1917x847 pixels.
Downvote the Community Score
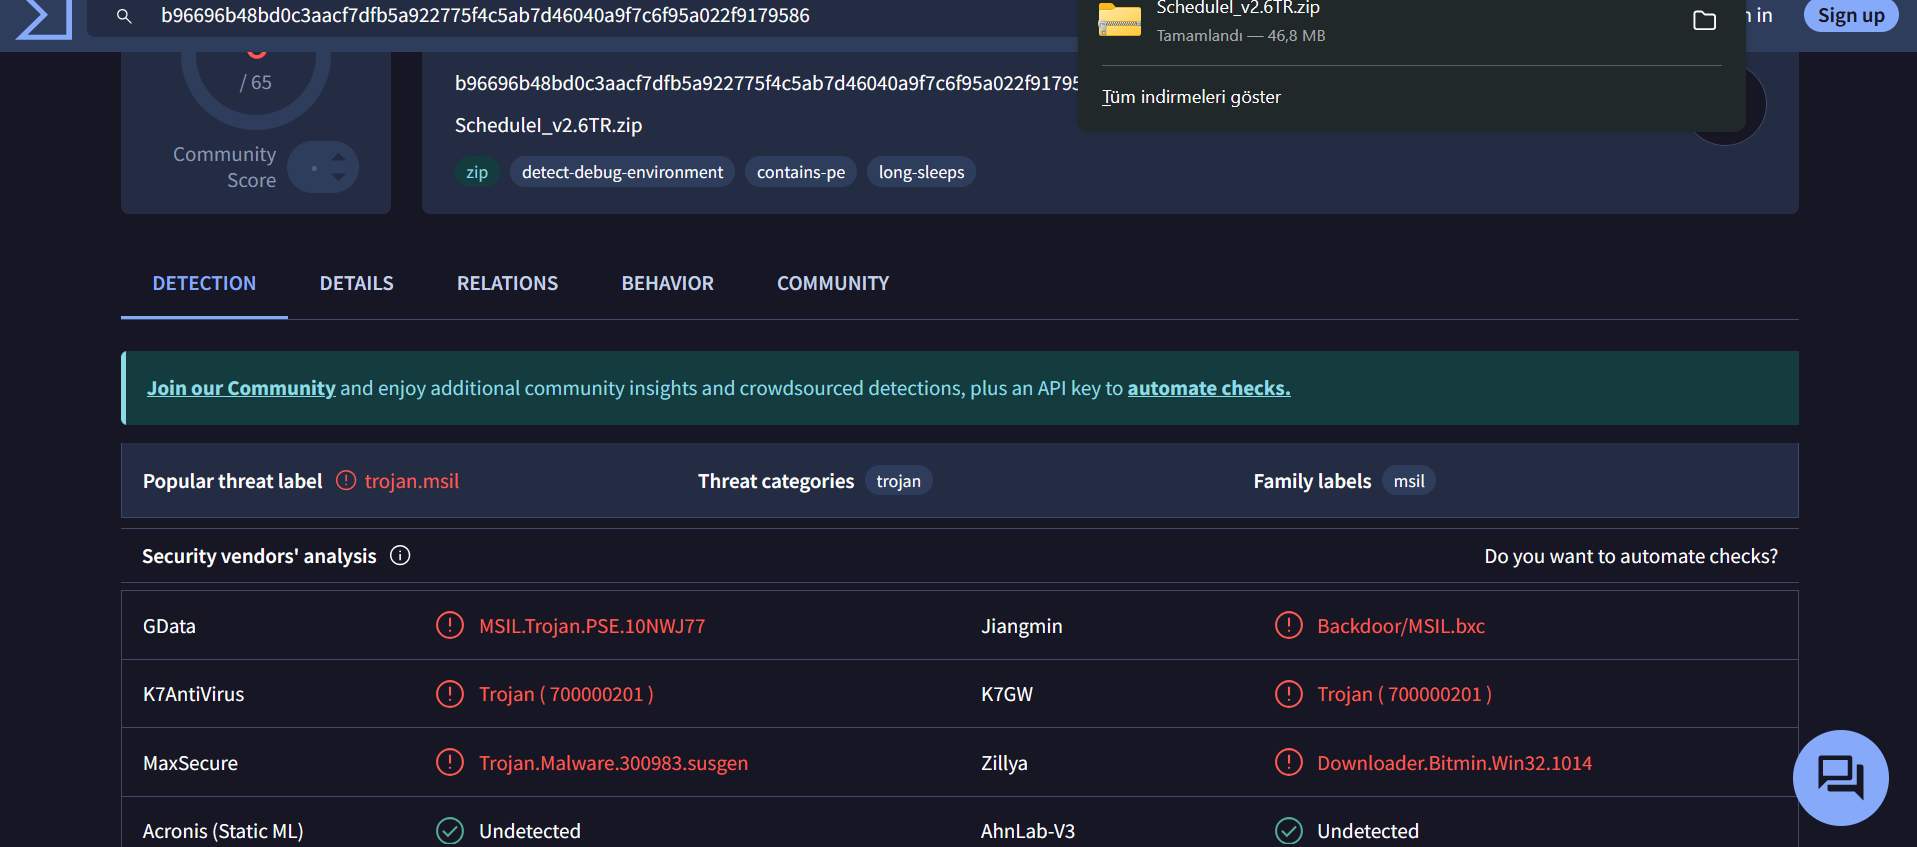(339, 177)
